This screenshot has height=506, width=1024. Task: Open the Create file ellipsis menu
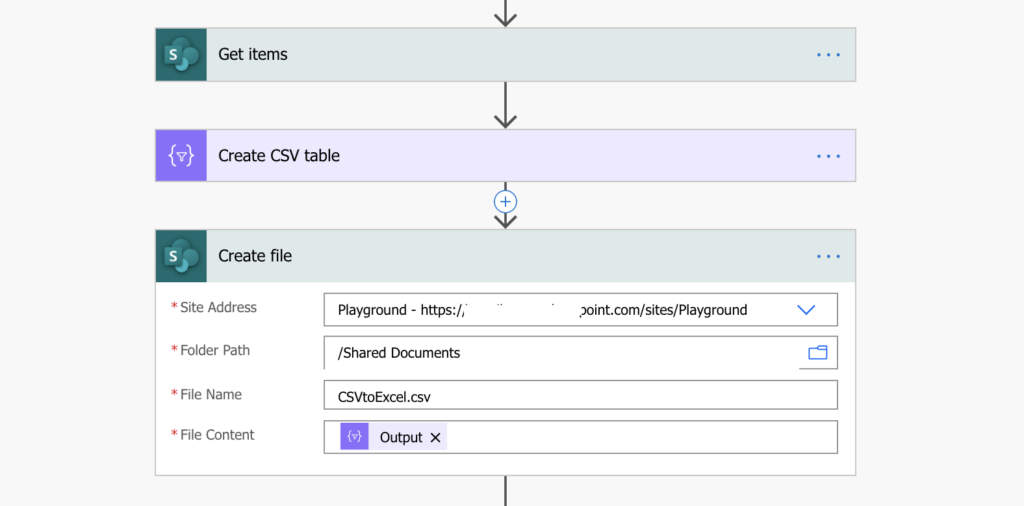point(828,257)
